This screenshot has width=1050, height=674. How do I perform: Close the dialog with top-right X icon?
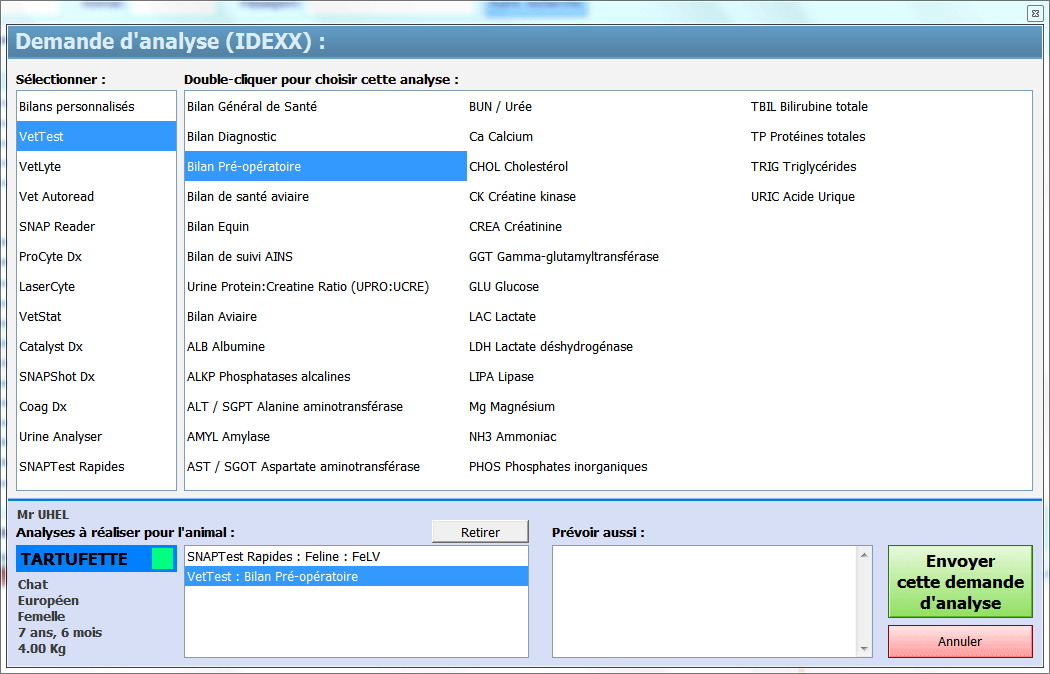click(1034, 13)
